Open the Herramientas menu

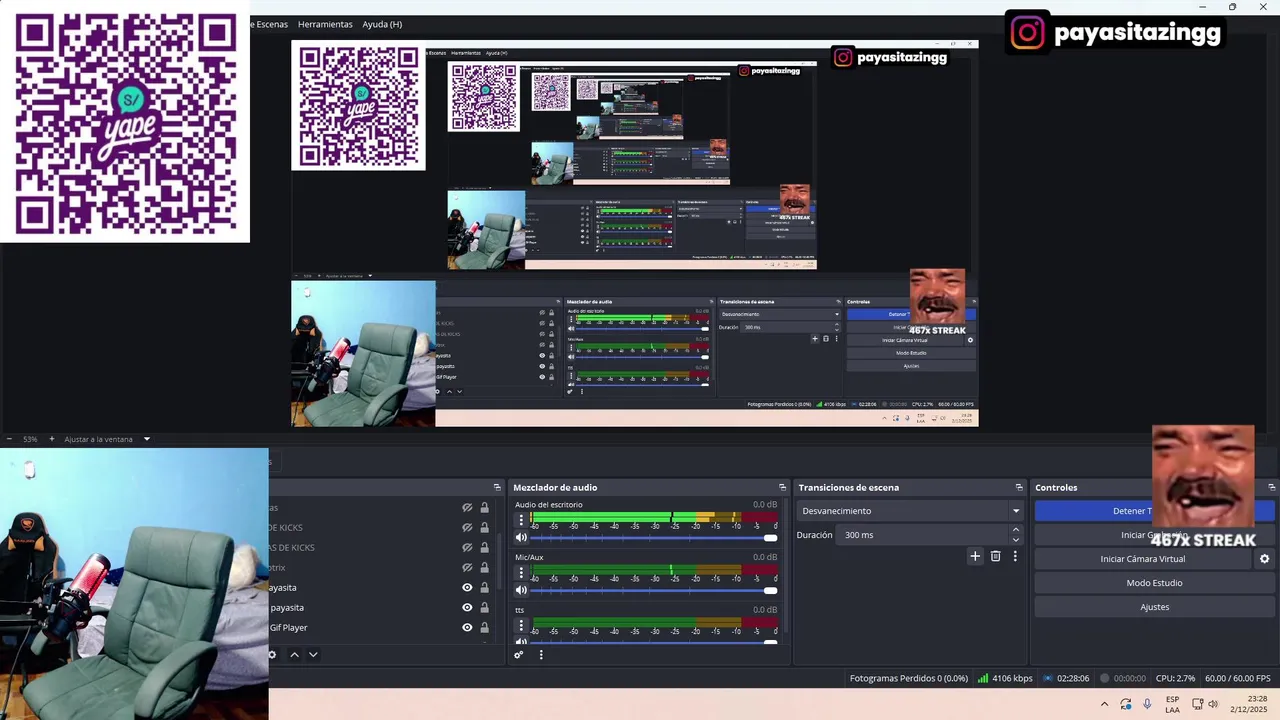click(325, 24)
